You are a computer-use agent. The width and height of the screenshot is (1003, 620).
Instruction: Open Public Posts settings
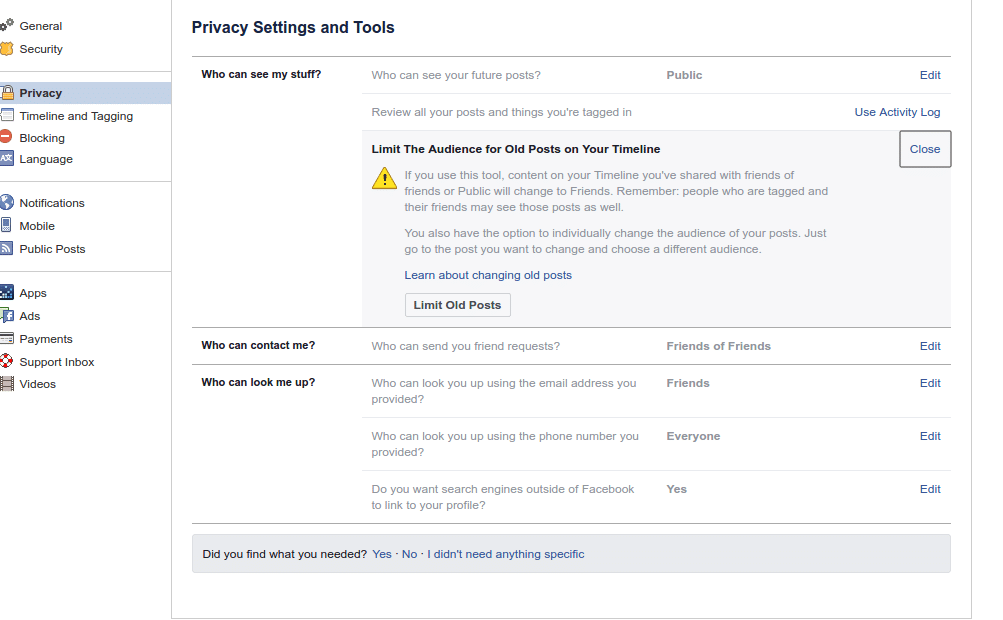pyautogui.click(x=52, y=249)
